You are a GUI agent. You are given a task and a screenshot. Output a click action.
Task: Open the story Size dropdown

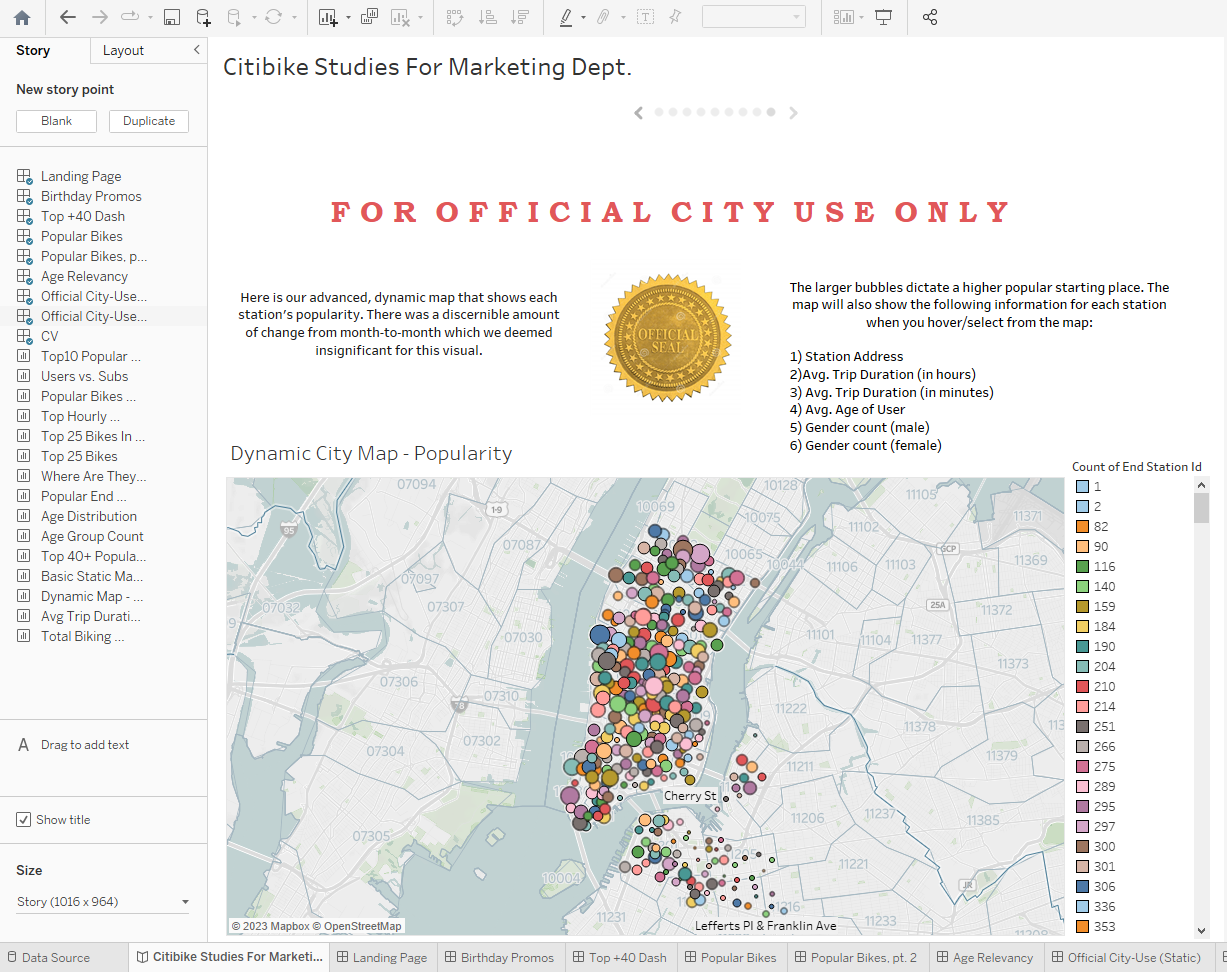[x=103, y=901]
